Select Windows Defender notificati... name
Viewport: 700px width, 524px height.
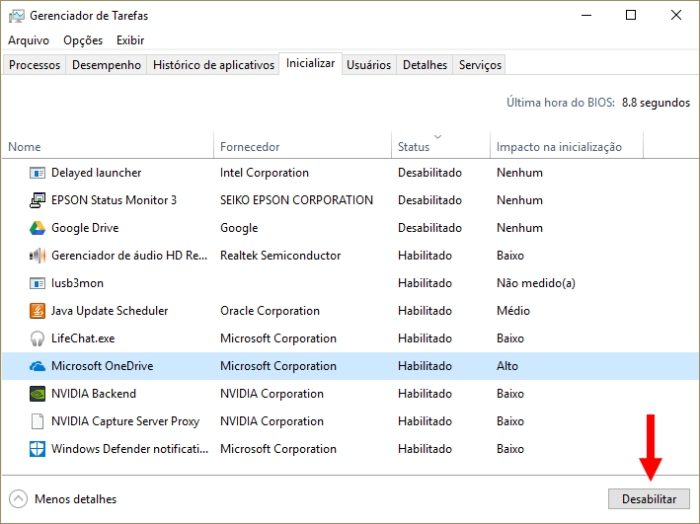pos(129,449)
